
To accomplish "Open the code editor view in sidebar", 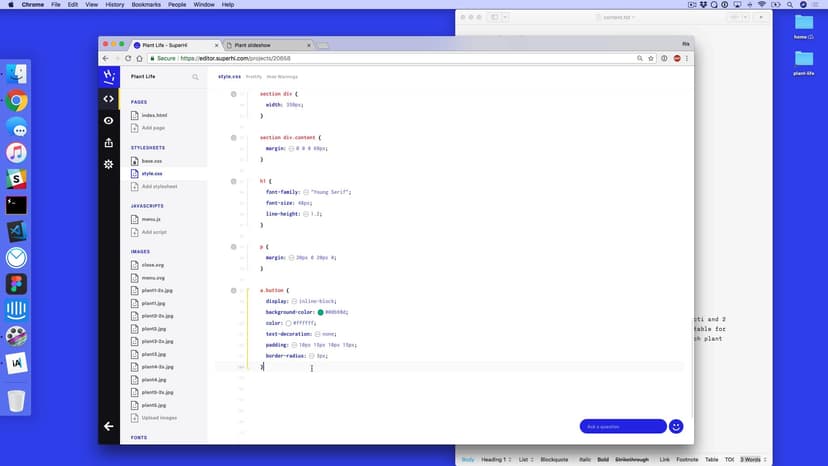I will point(109,98).
